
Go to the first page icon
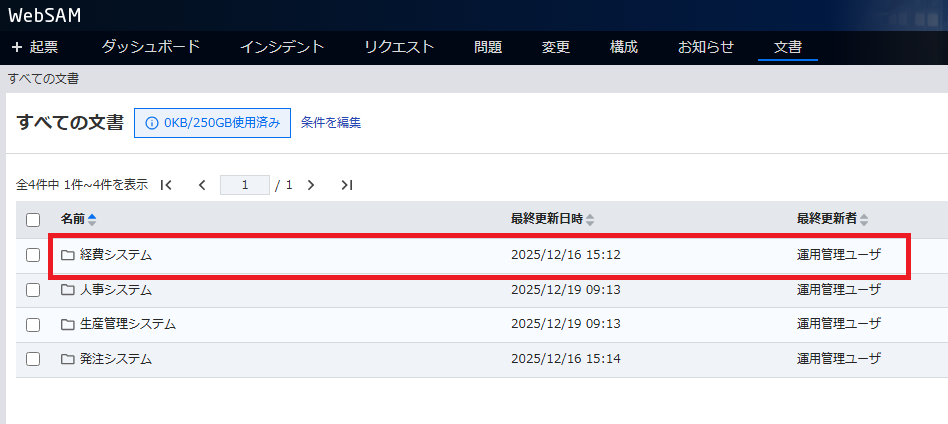167,185
